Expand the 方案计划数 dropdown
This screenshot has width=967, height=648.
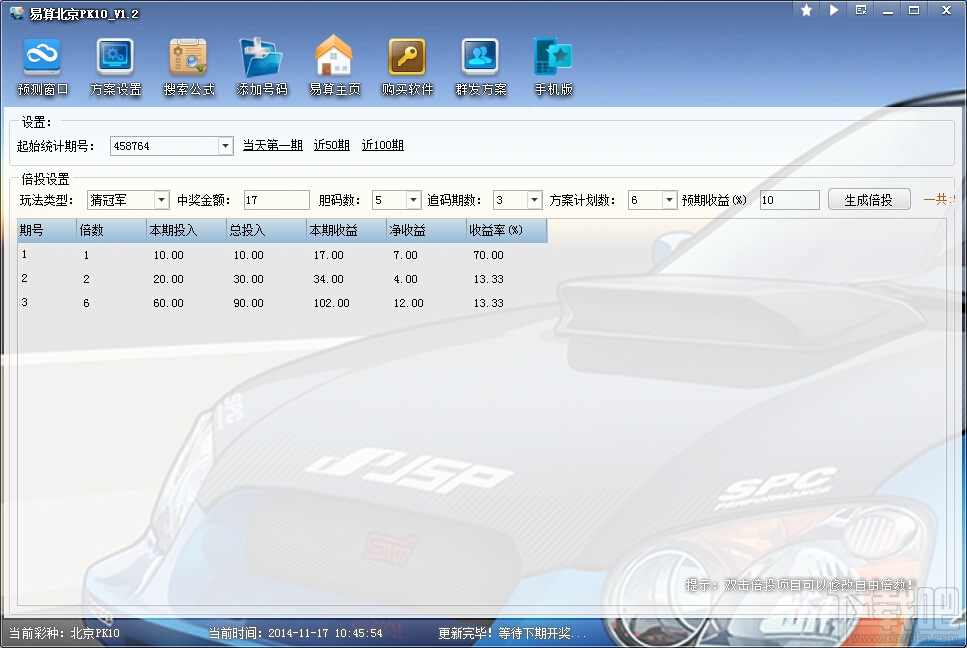pos(669,200)
